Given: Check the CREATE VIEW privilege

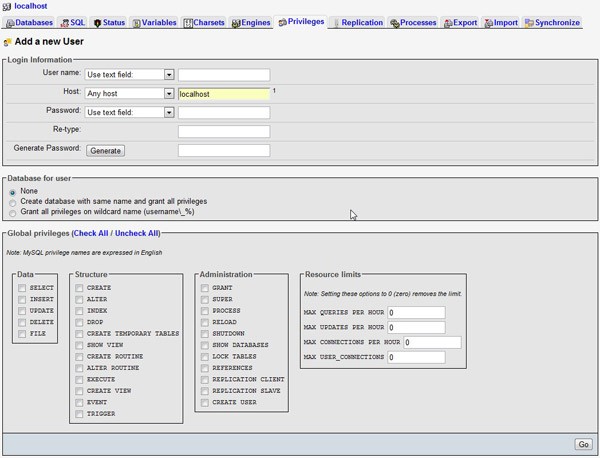Looking at the screenshot, I should coord(79,391).
